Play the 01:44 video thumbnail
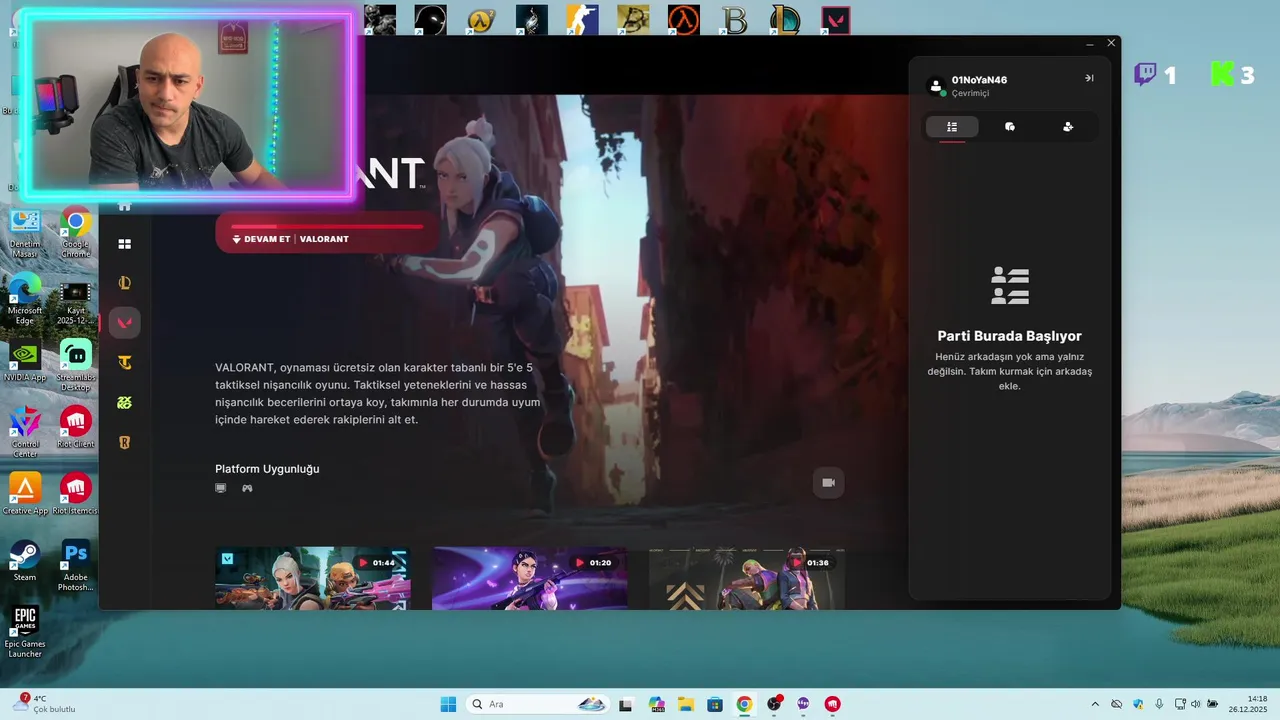Screen dimensions: 1280x720 [313, 578]
